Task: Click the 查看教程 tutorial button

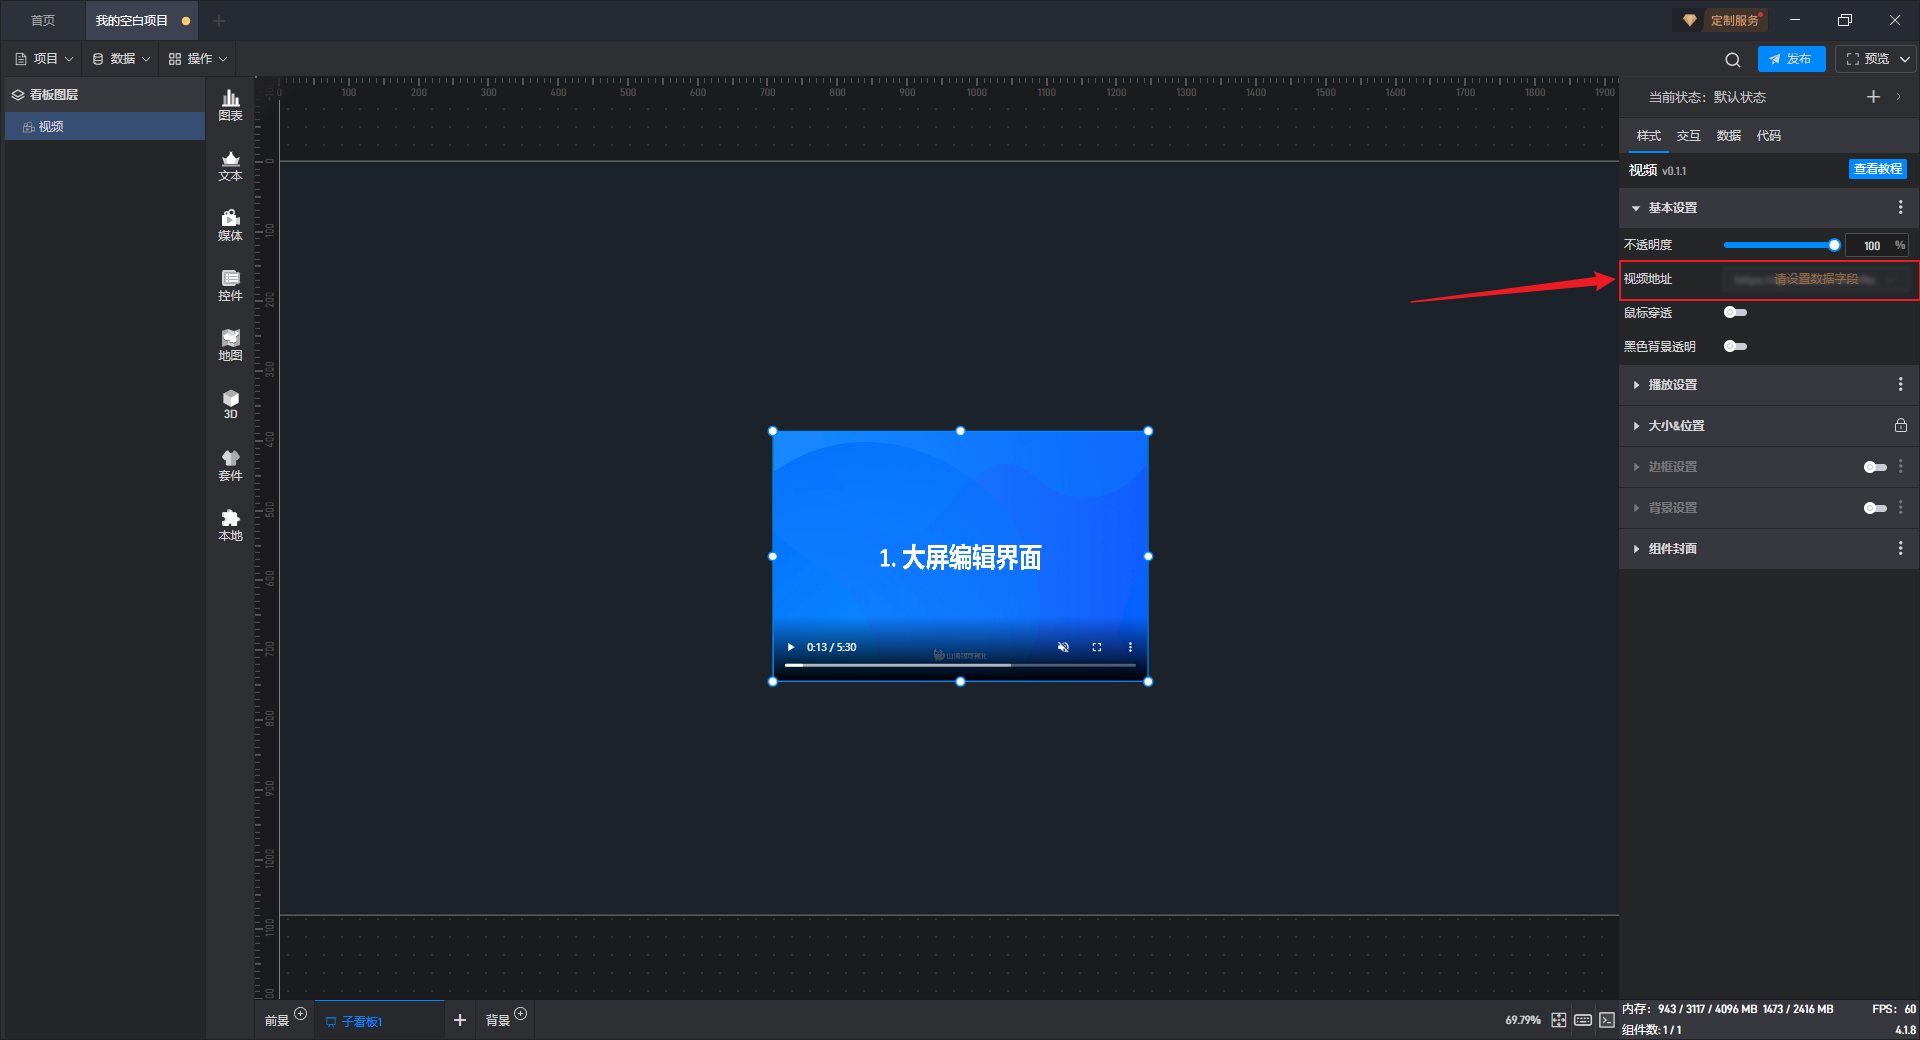Action: [1877, 169]
